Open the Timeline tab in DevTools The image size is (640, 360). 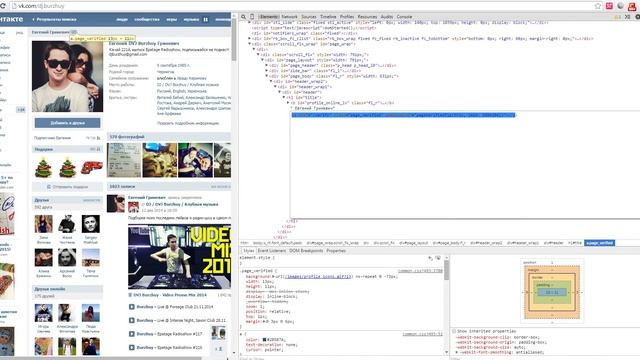(x=328, y=17)
